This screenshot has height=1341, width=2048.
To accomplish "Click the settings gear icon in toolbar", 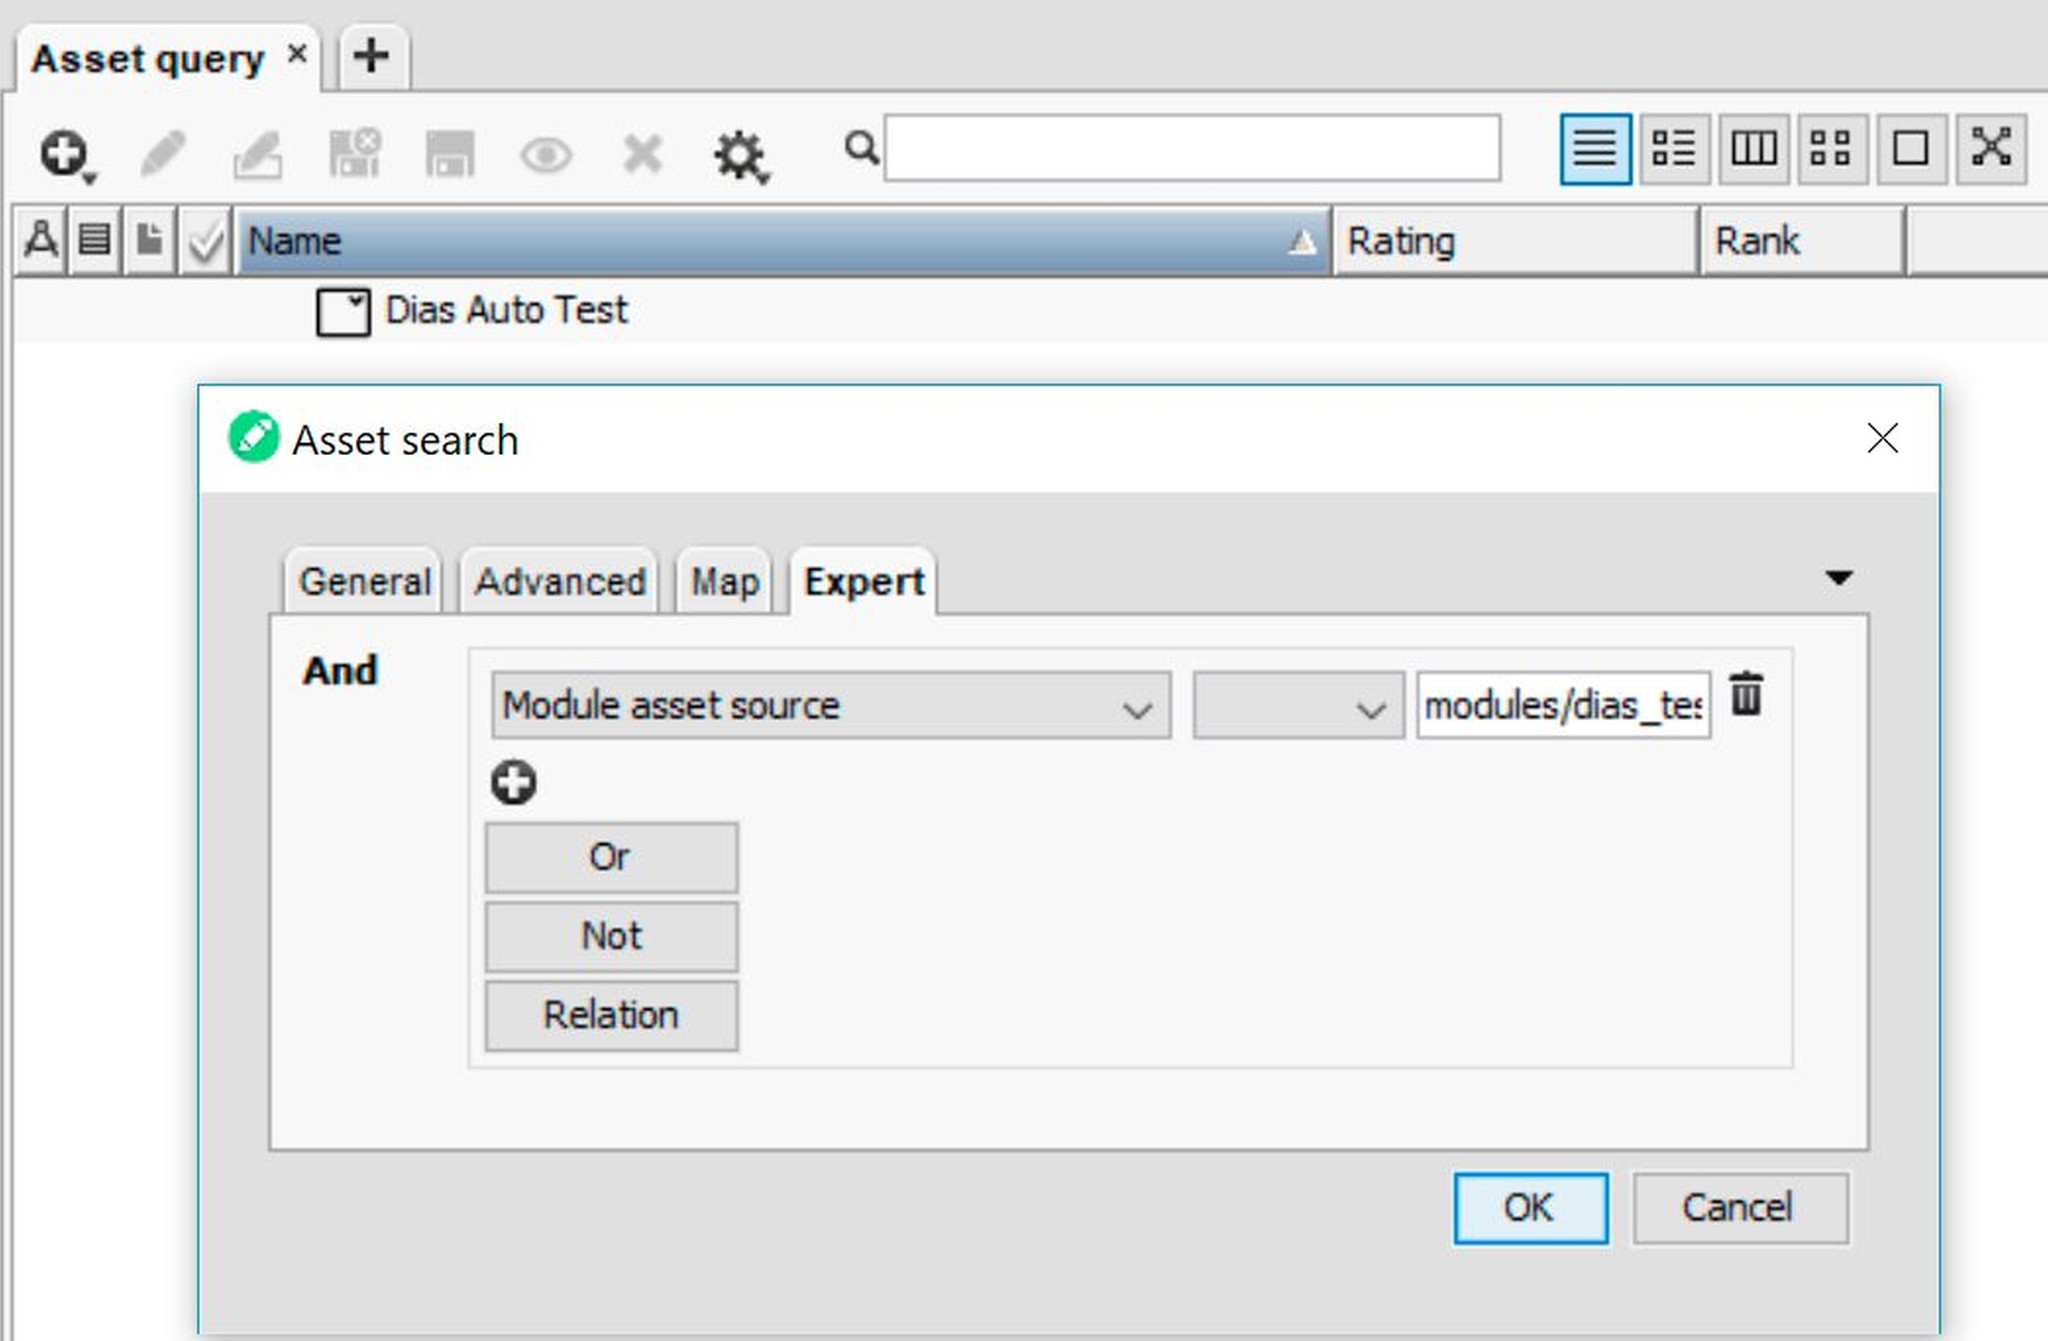I will click(740, 155).
